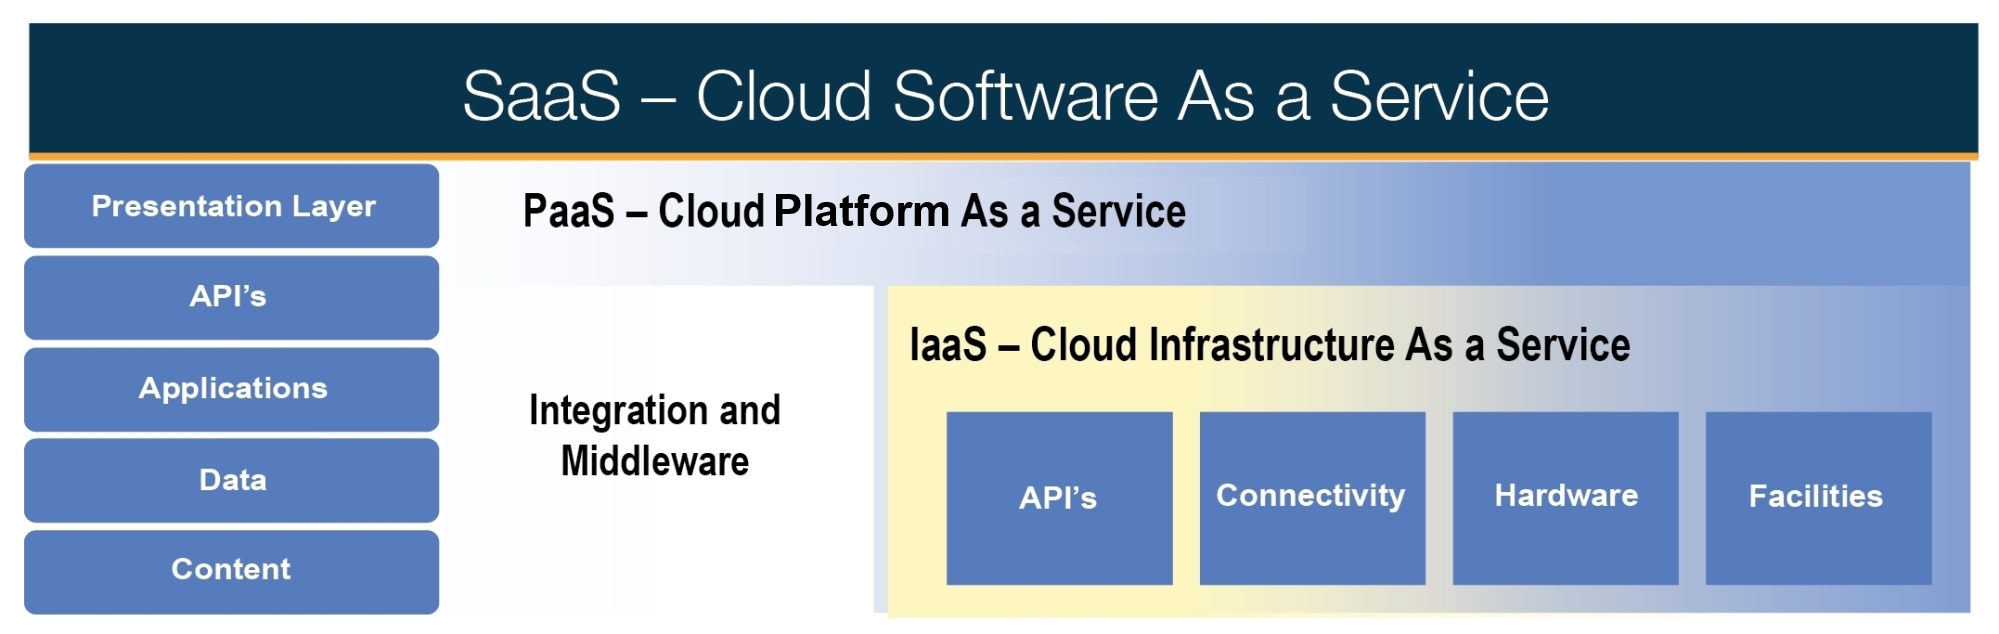
Task: Click the Content box
Action: click(231, 571)
